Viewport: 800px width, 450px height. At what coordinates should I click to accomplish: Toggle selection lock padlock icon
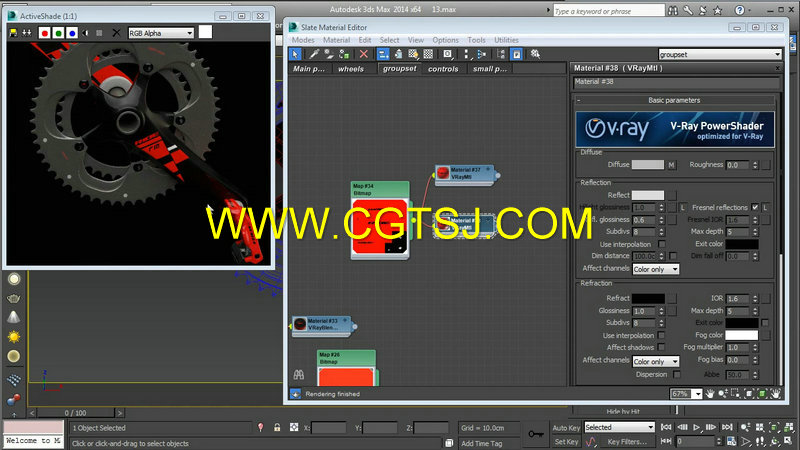click(x=277, y=428)
